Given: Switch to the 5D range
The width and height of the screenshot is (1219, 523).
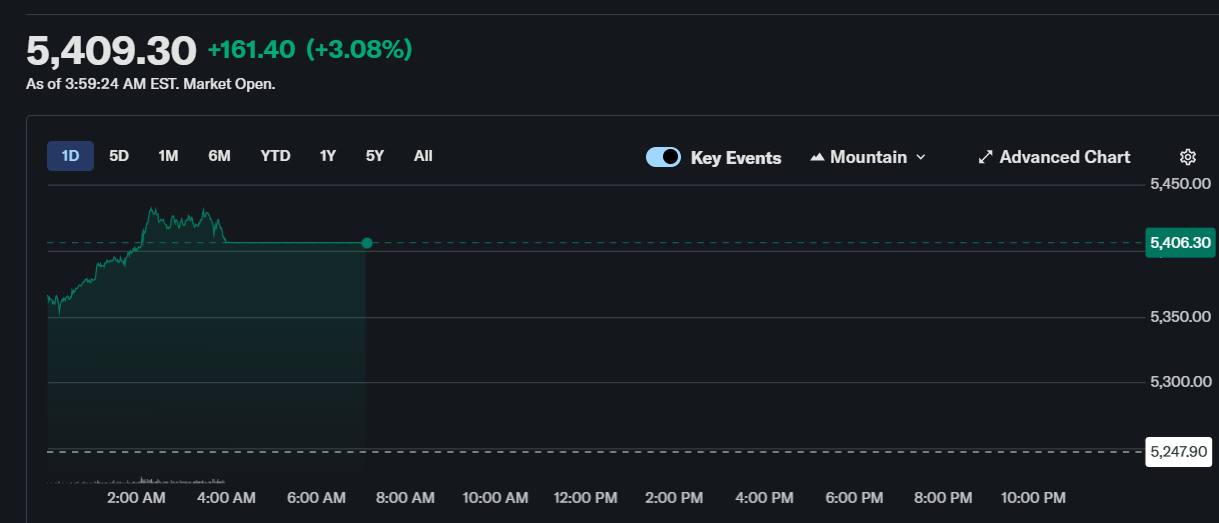Looking at the screenshot, I should (119, 156).
